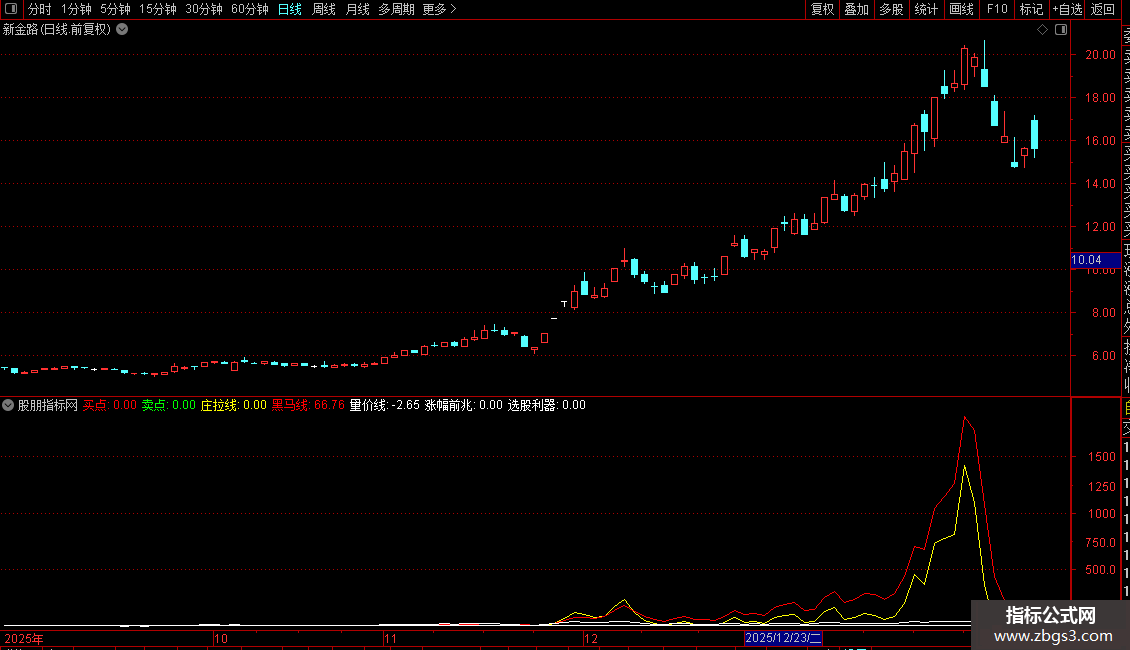Select the 15分钟 period
Viewport: 1130px width, 650px height.
[x=158, y=9]
